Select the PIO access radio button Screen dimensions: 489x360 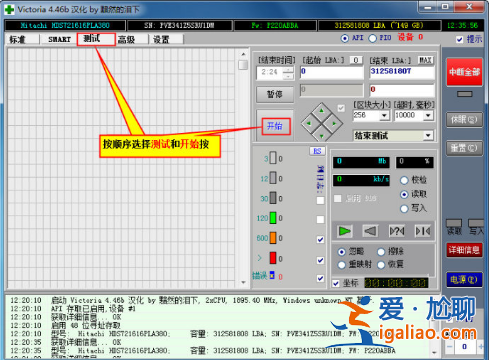pyautogui.click(x=372, y=38)
